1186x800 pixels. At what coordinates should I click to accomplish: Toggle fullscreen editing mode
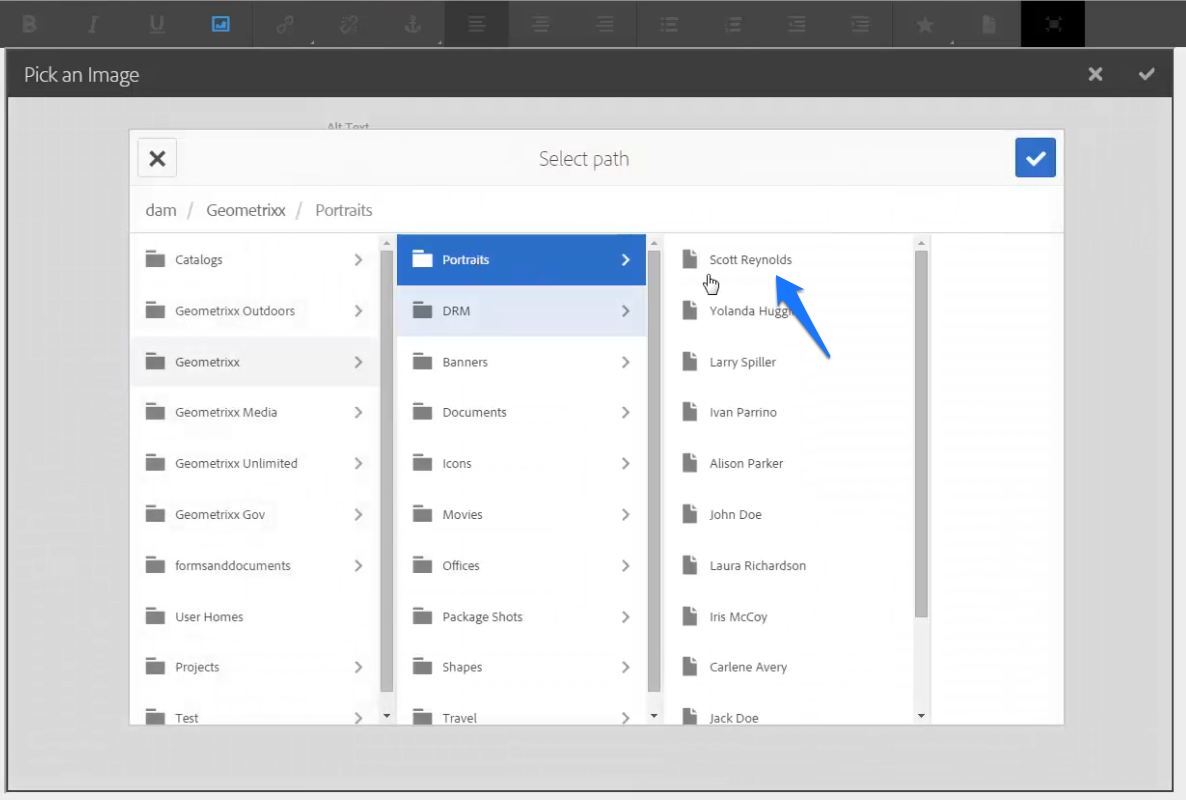(x=1052, y=23)
